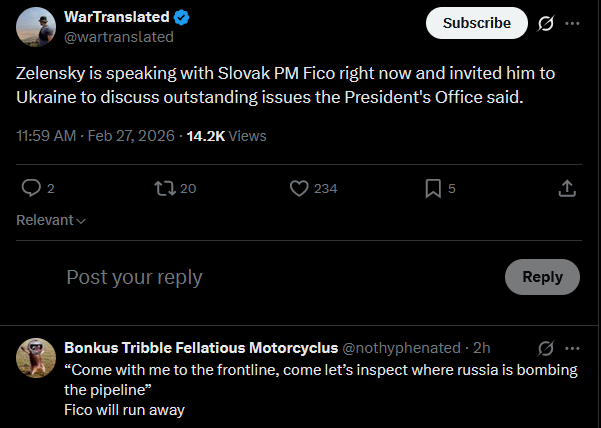
Task: Click the reply speech bubble icon
Action: pyautogui.click(x=31, y=188)
